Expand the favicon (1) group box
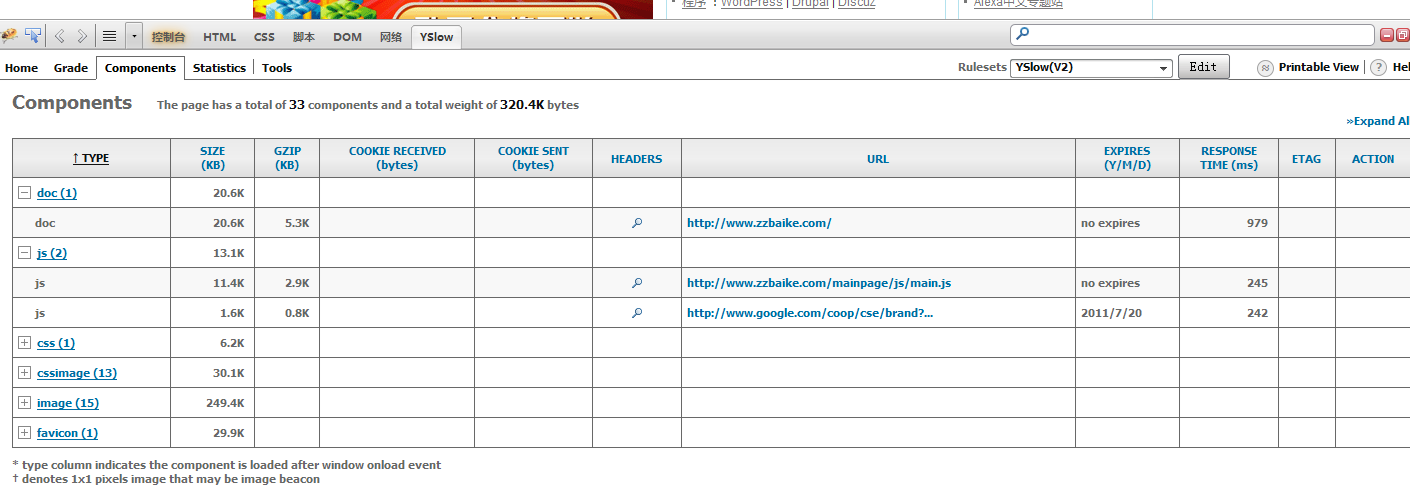1410x498 pixels. (x=25, y=433)
